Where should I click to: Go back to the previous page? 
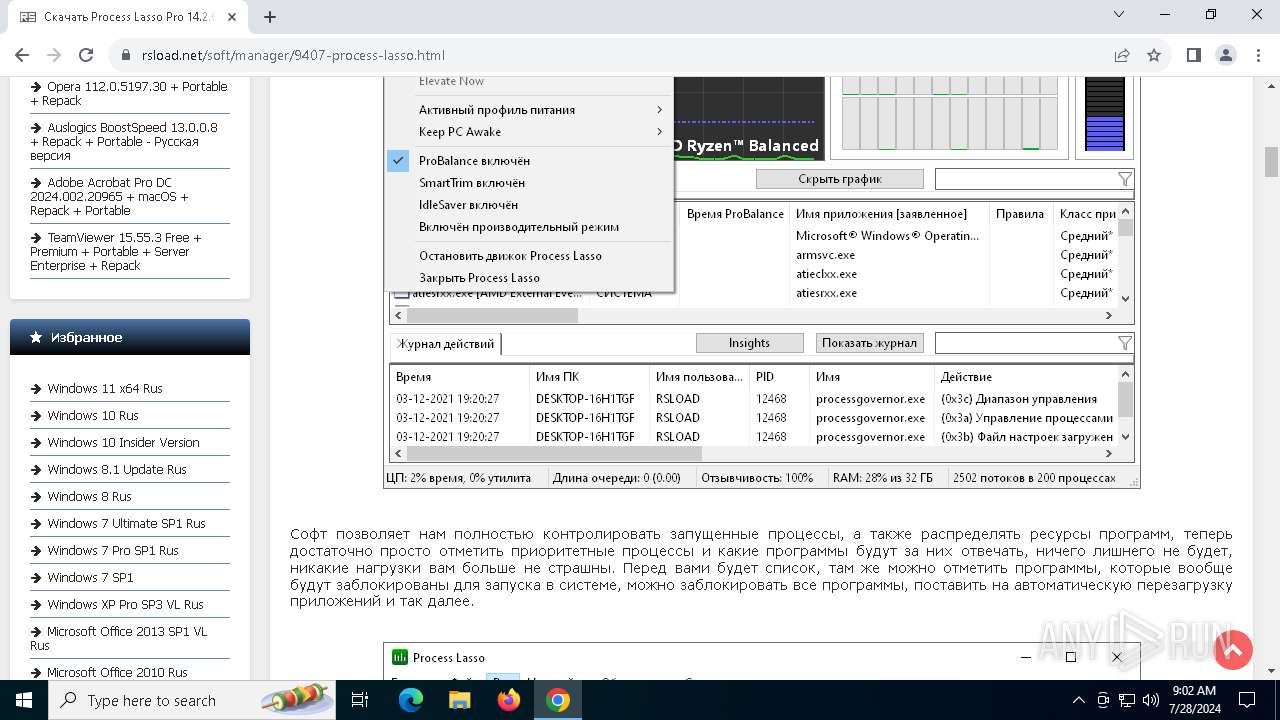22,55
